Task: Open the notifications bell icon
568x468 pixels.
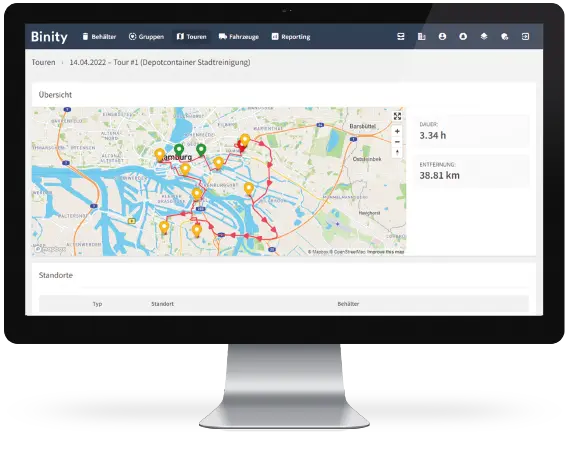Action: click(463, 37)
